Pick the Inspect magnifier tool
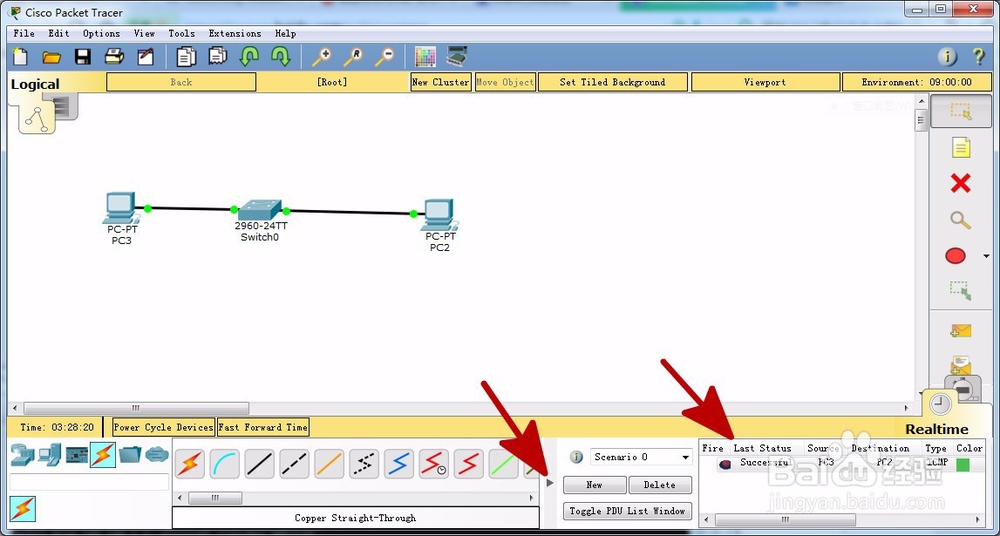This screenshot has width=1000, height=536. tap(960, 220)
